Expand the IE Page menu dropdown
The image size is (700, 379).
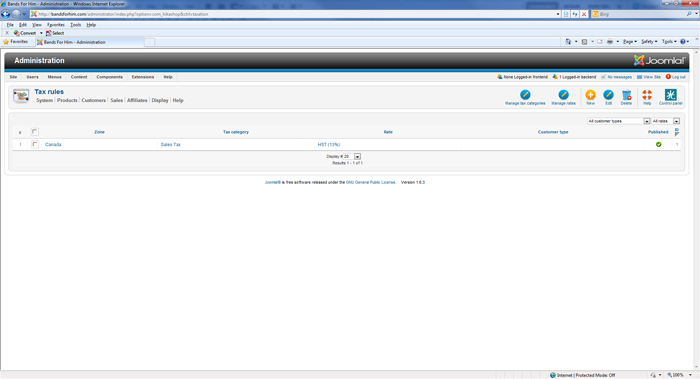(x=629, y=42)
